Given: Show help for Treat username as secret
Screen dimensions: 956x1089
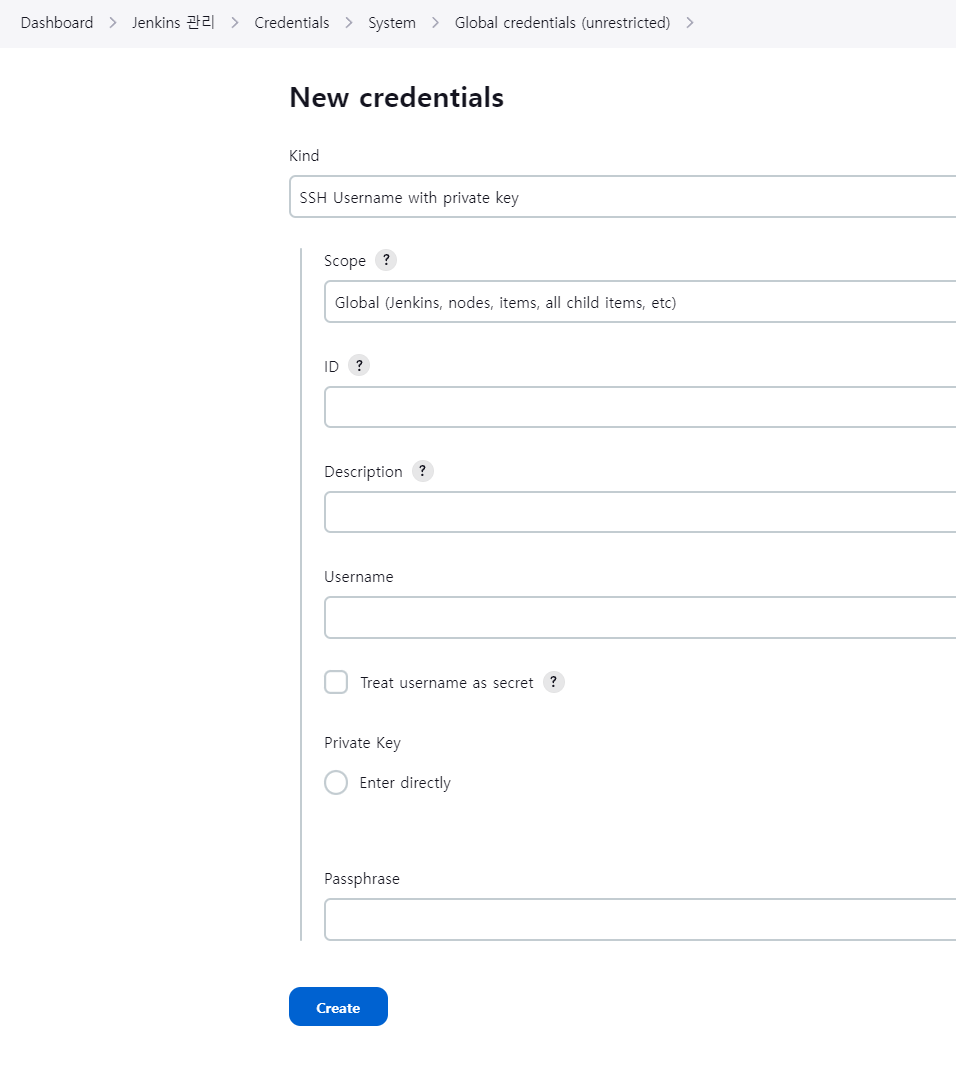Looking at the screenshot, I should [553, 682].
